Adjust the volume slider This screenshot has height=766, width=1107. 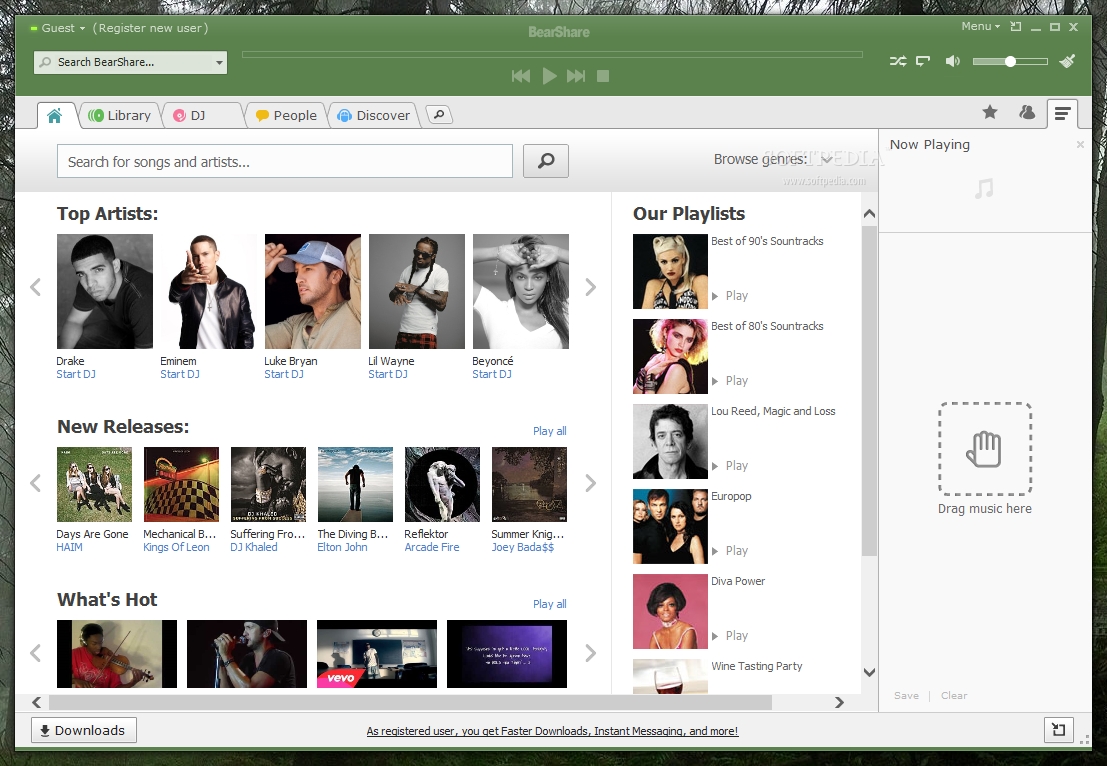1010,61
